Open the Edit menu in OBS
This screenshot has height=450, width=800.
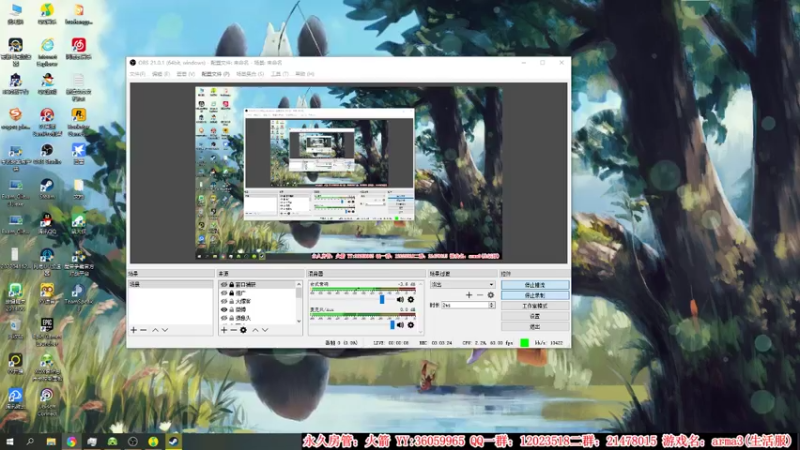(x=160, y=74)
